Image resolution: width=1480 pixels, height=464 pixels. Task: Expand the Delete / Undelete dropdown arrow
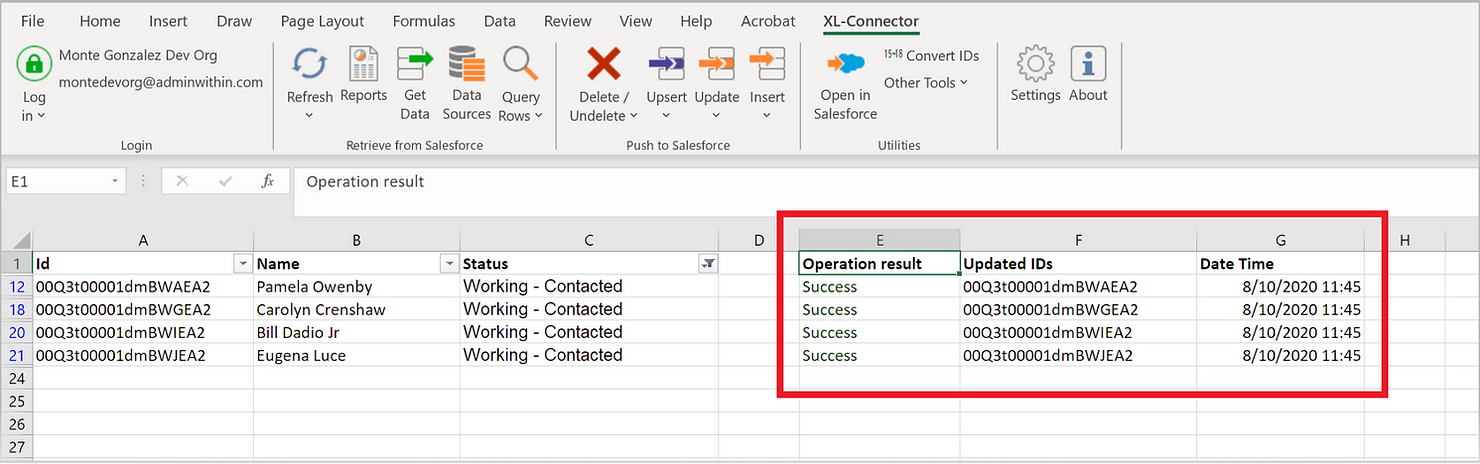tap(634, 116)
